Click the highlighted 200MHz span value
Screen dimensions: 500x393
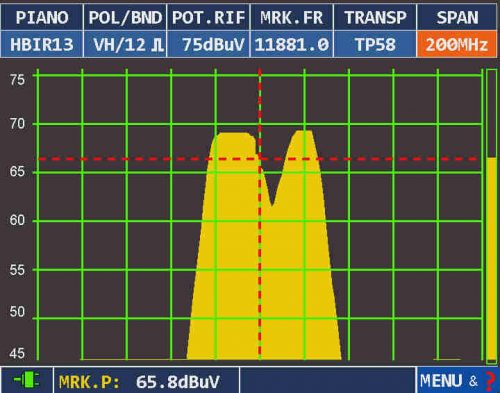point(457,44)
